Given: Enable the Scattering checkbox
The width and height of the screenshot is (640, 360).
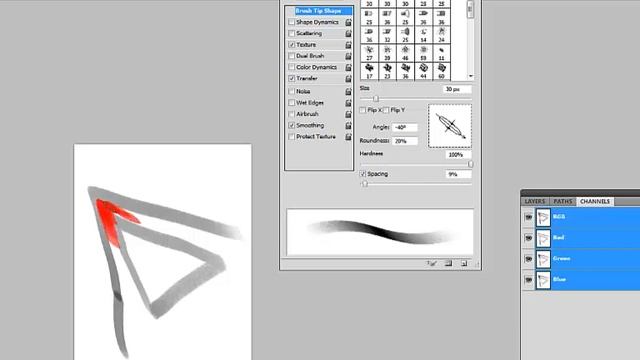Looking at the screenshot, I should click(x=291, y=33).
